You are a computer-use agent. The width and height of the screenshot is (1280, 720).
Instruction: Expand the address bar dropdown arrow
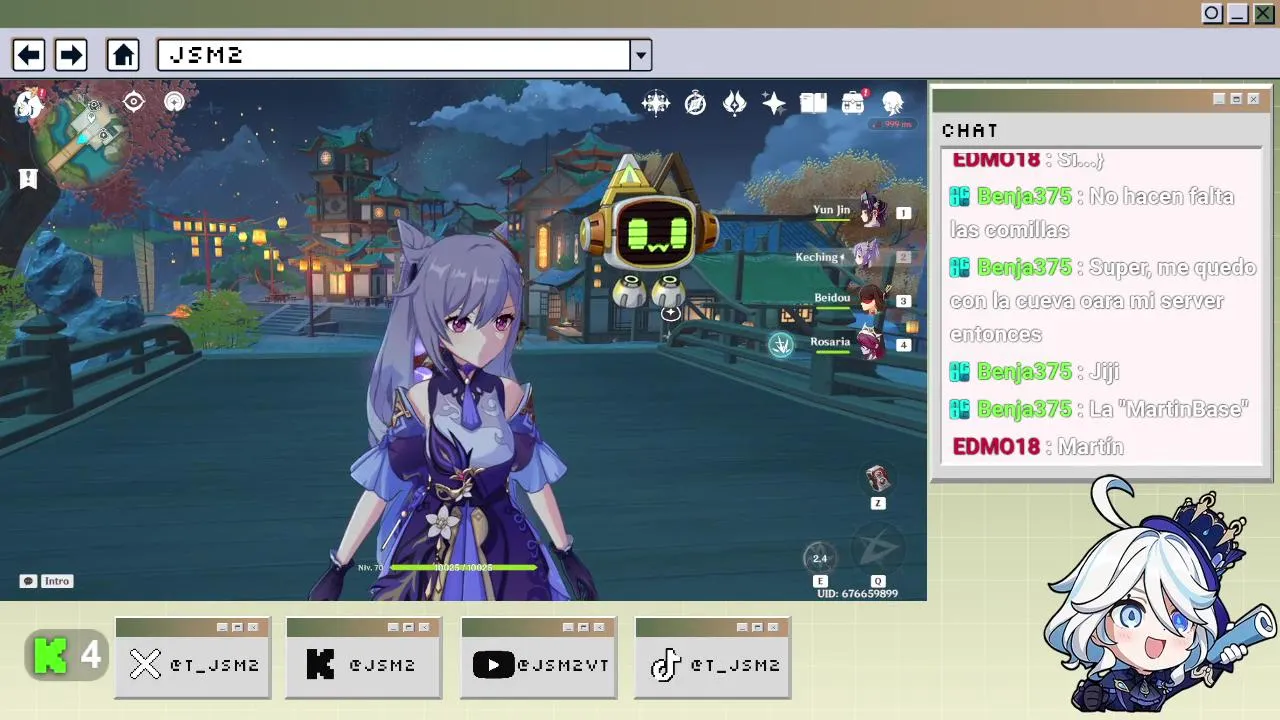pos(641,55)
